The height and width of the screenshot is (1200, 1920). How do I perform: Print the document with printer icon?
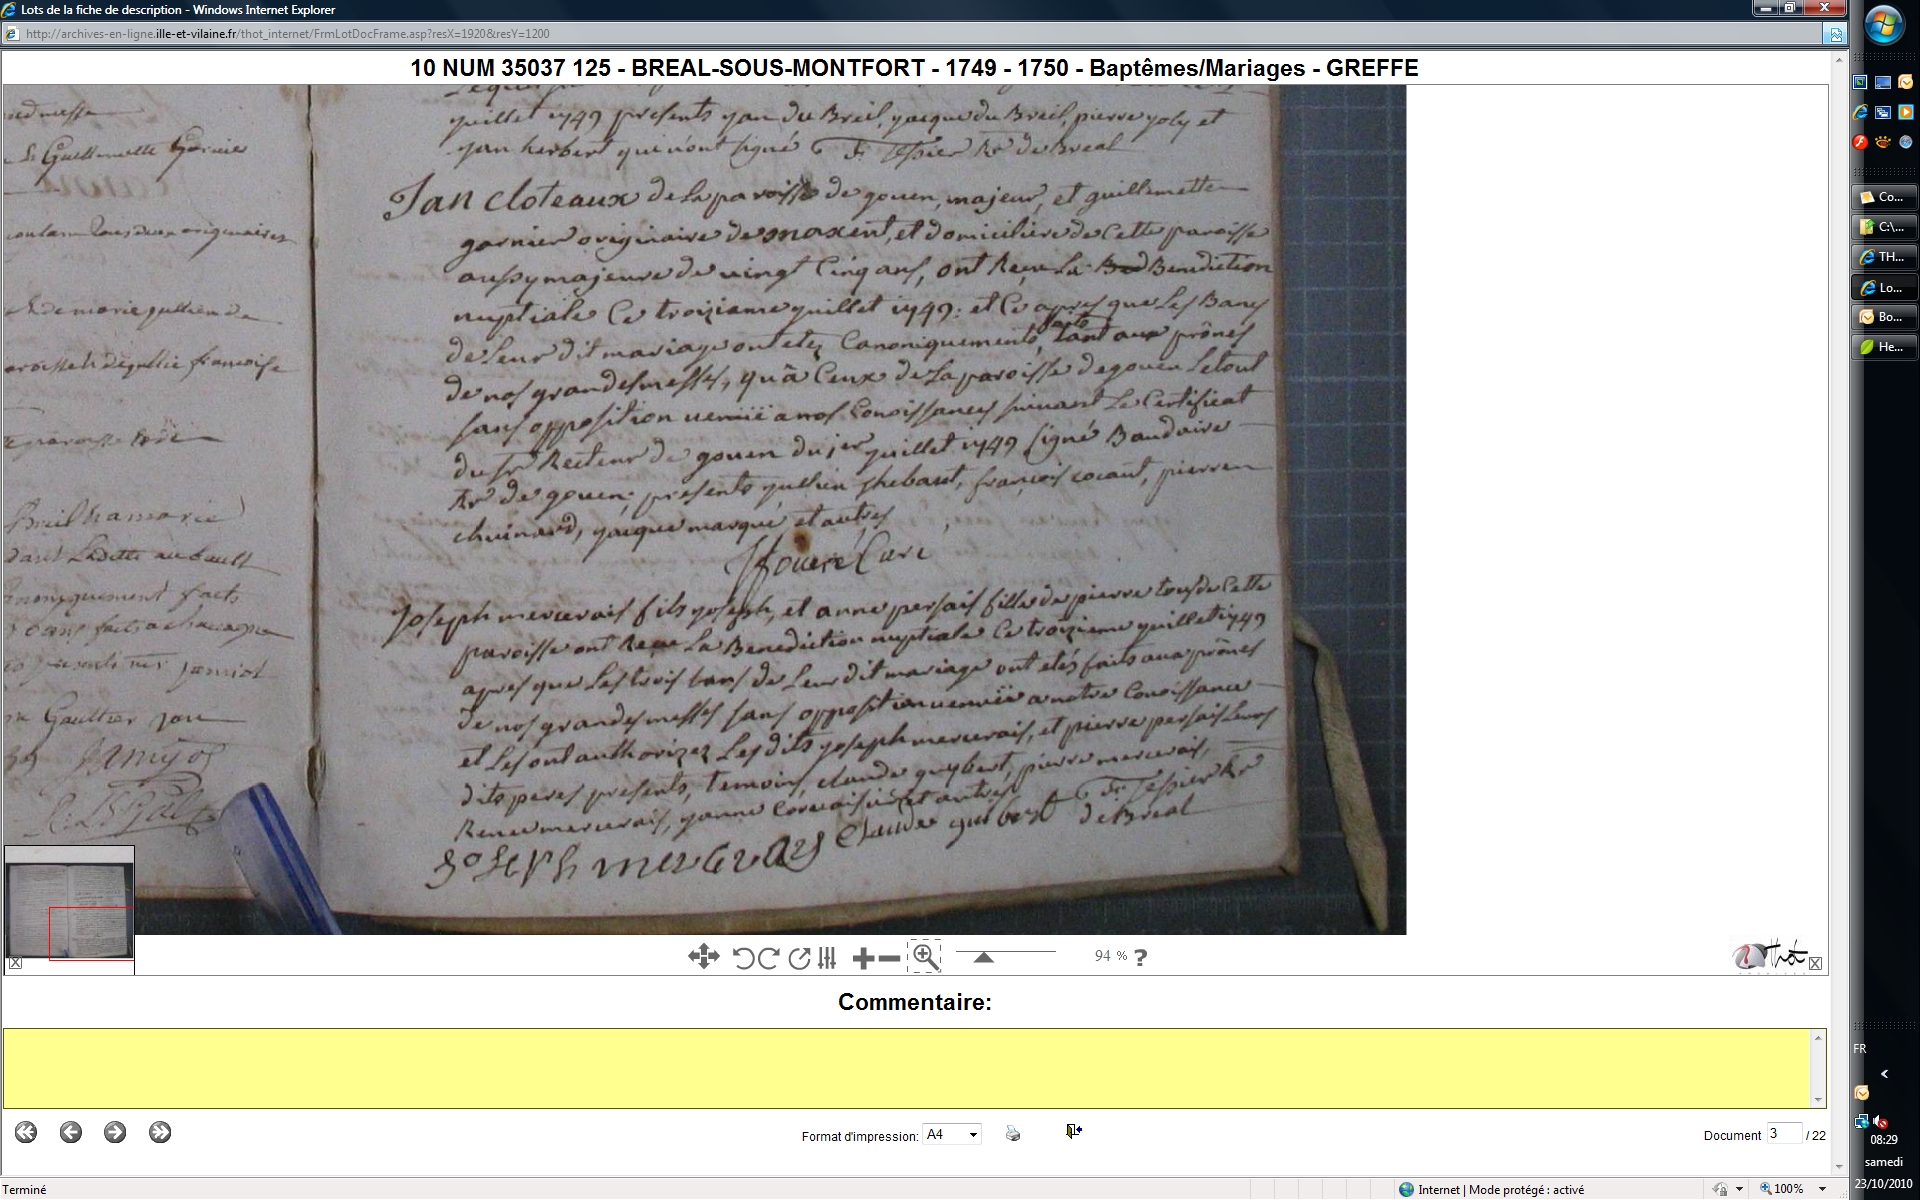[1013, 1133]
